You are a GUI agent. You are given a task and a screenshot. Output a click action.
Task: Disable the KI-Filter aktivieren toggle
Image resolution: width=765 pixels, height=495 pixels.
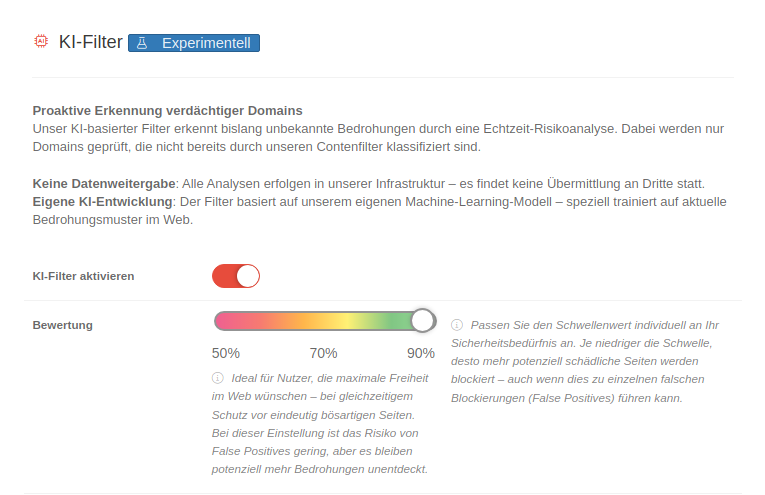[236, 276]
